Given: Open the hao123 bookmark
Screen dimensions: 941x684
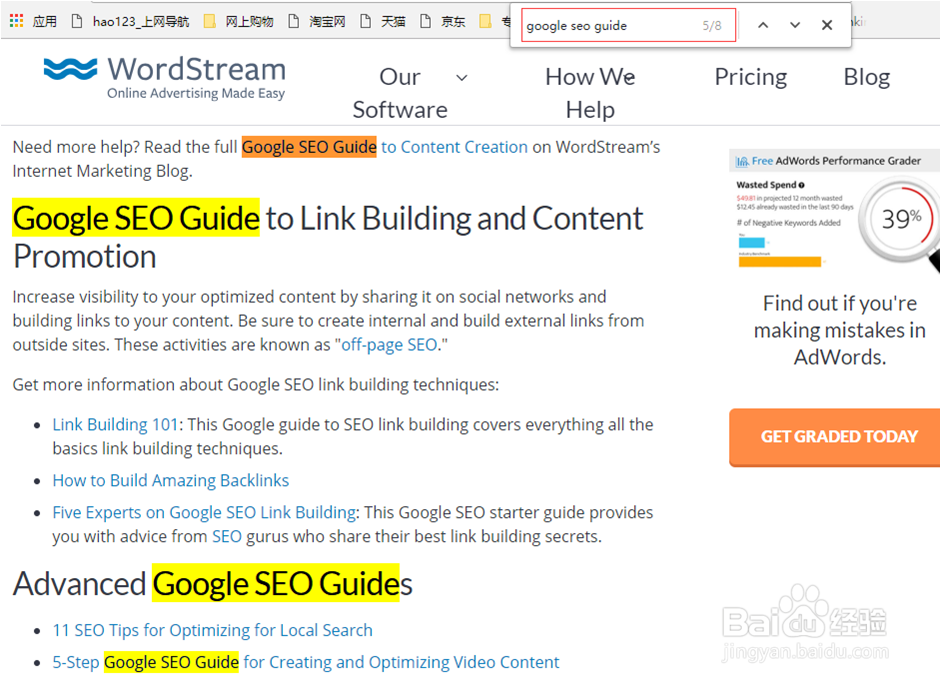Looking at the screenshot, I should point(130,22).
